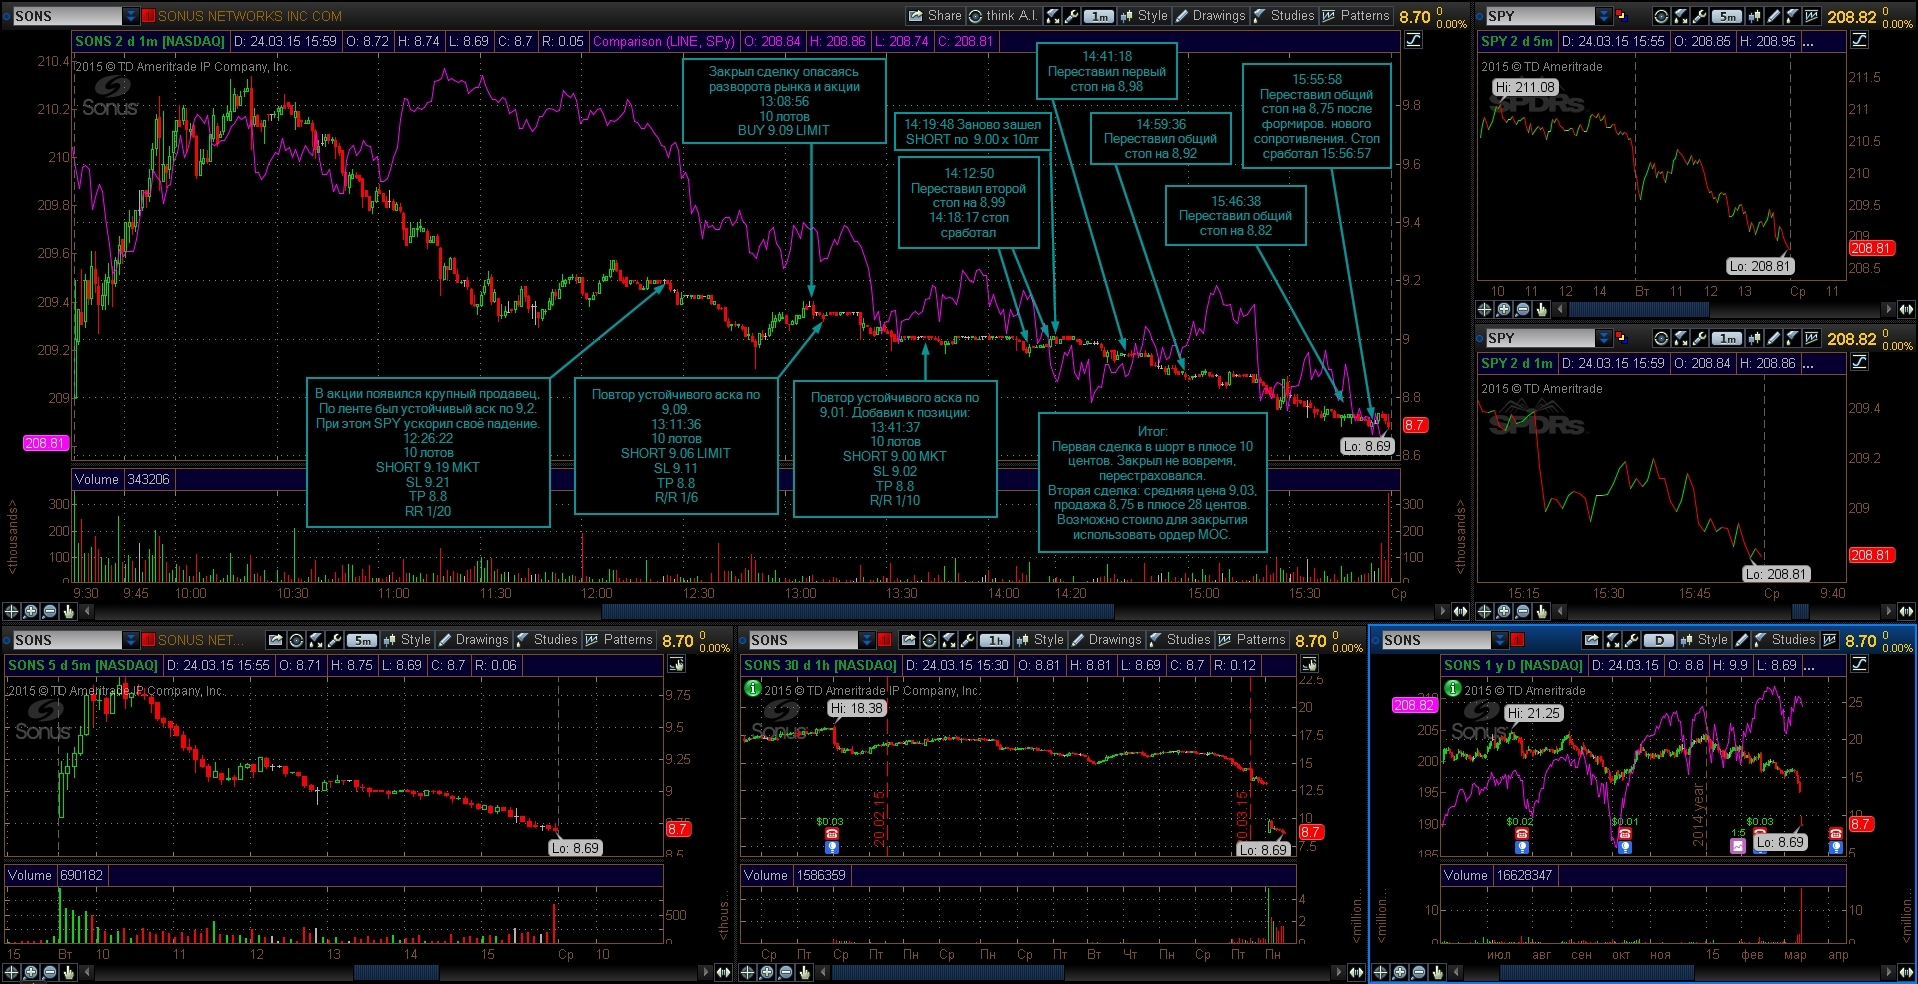Open wrench settings icon in main SONS 1m chart
1918x984 pixels.
[x=1072, y=16]
